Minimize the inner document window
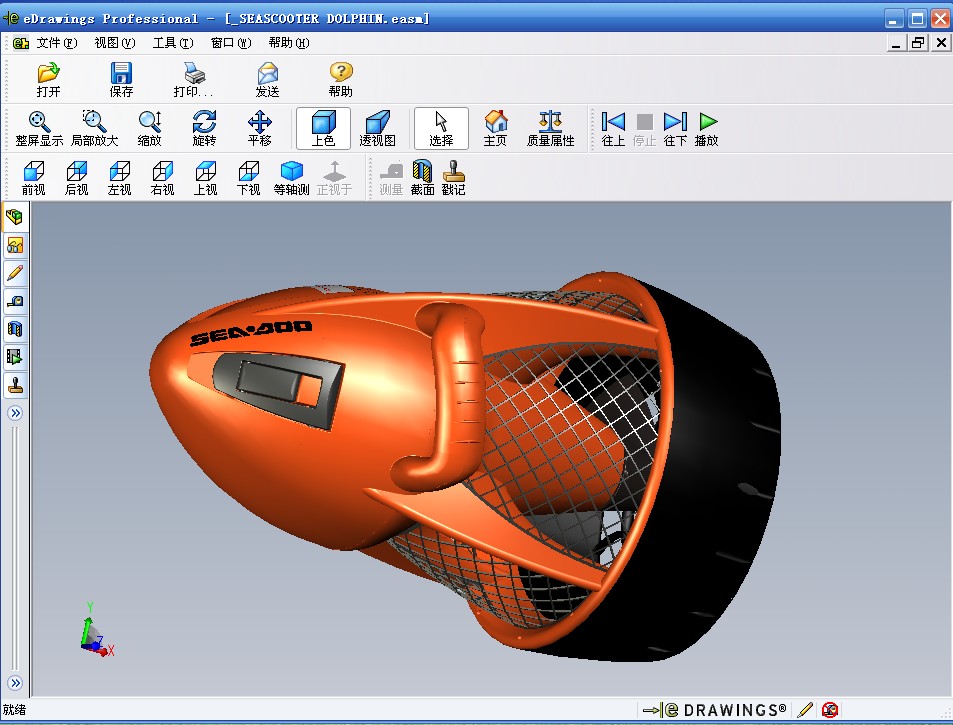 tap(896, 43)
